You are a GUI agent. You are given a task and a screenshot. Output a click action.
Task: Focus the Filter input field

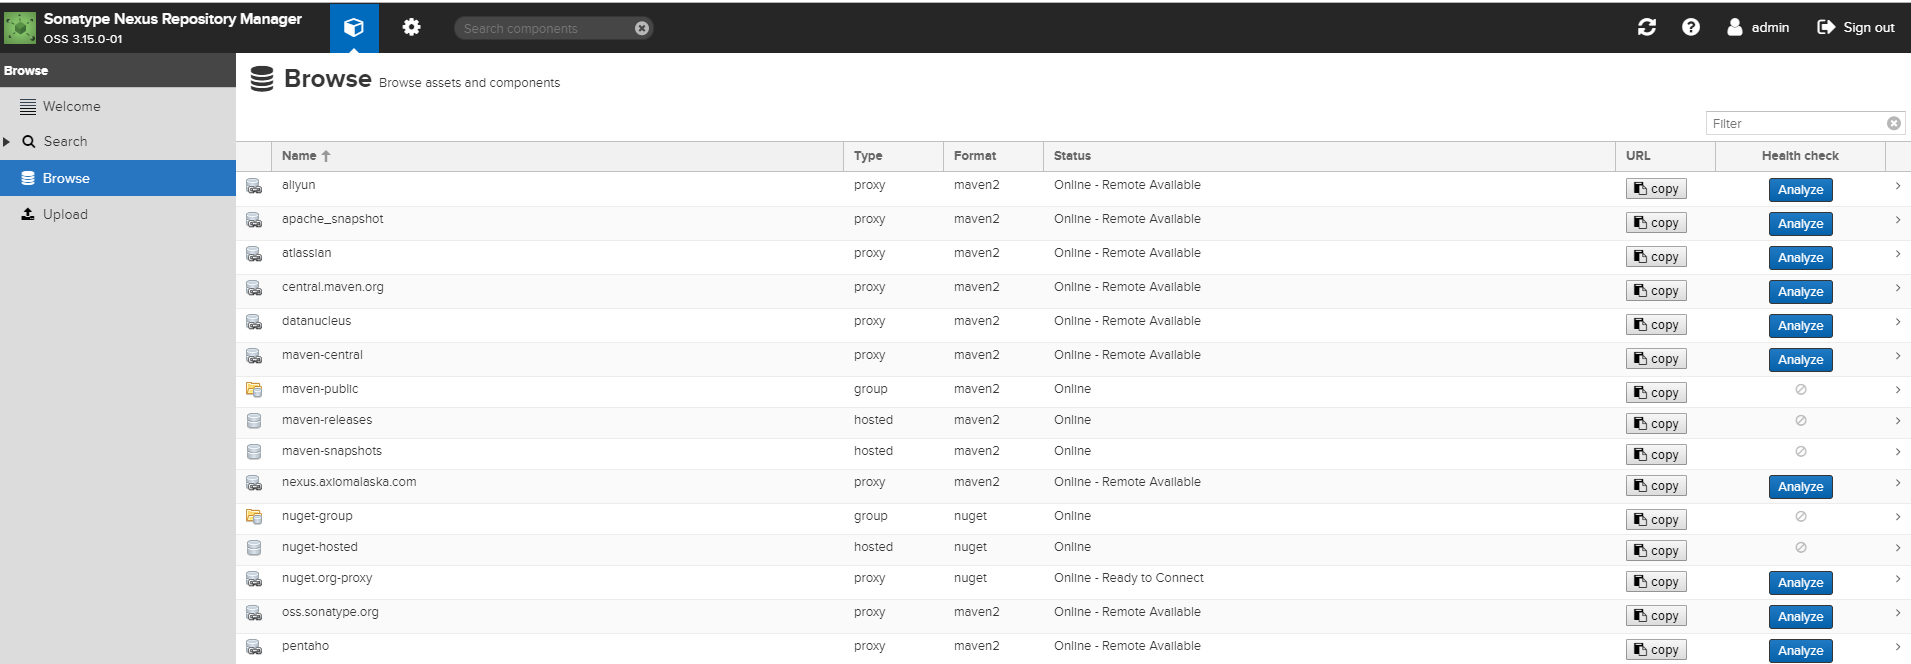coord(1795,124)
